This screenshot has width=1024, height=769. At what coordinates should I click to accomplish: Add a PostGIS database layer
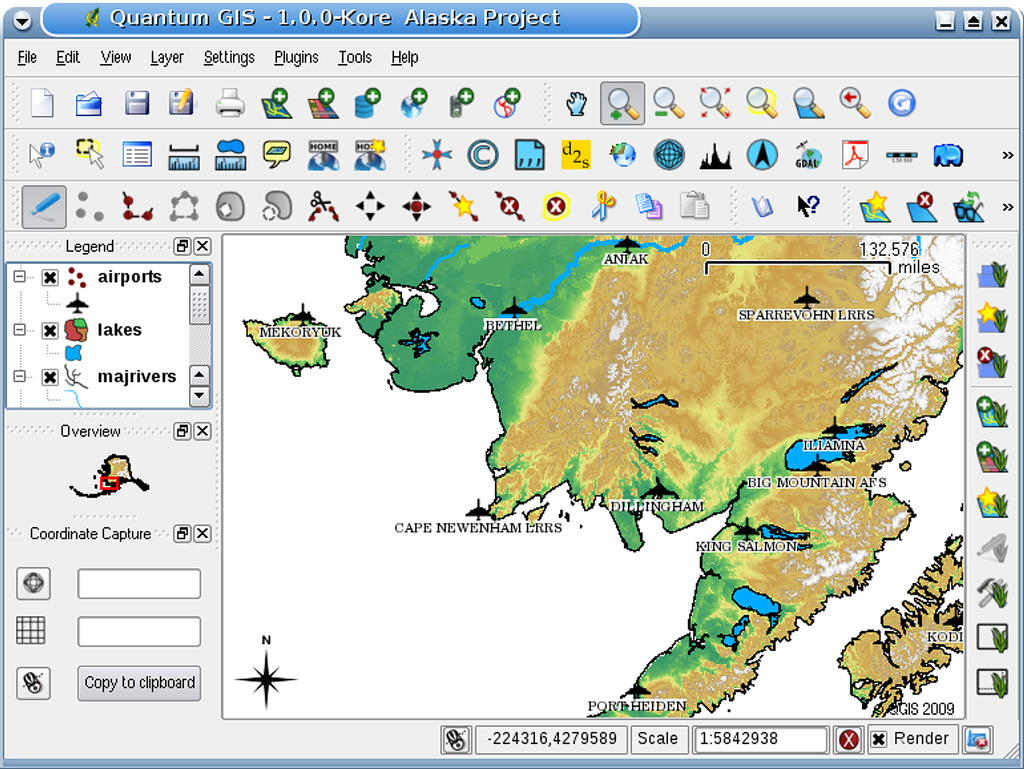pos(368,103)
